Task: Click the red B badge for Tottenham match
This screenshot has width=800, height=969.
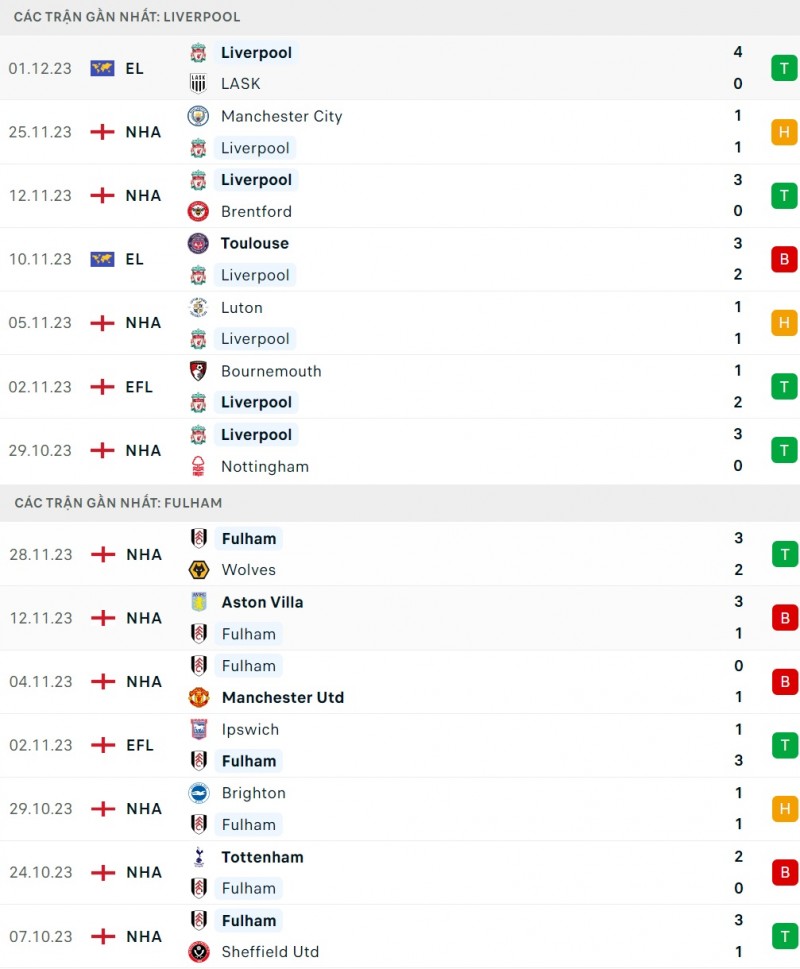Action: (x=784, y=872)
